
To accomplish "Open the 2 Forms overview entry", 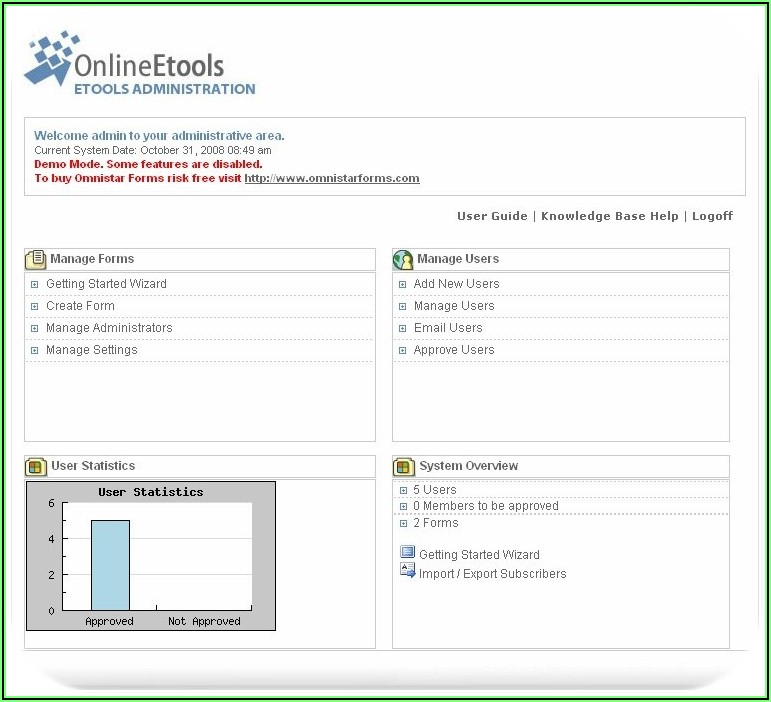I will (x=435, y=523).
